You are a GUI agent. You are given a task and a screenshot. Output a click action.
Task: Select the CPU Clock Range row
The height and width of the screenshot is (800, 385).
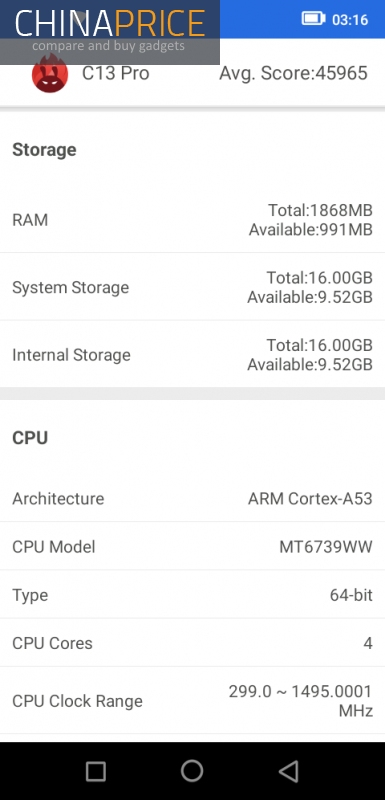tap(192, 701)
